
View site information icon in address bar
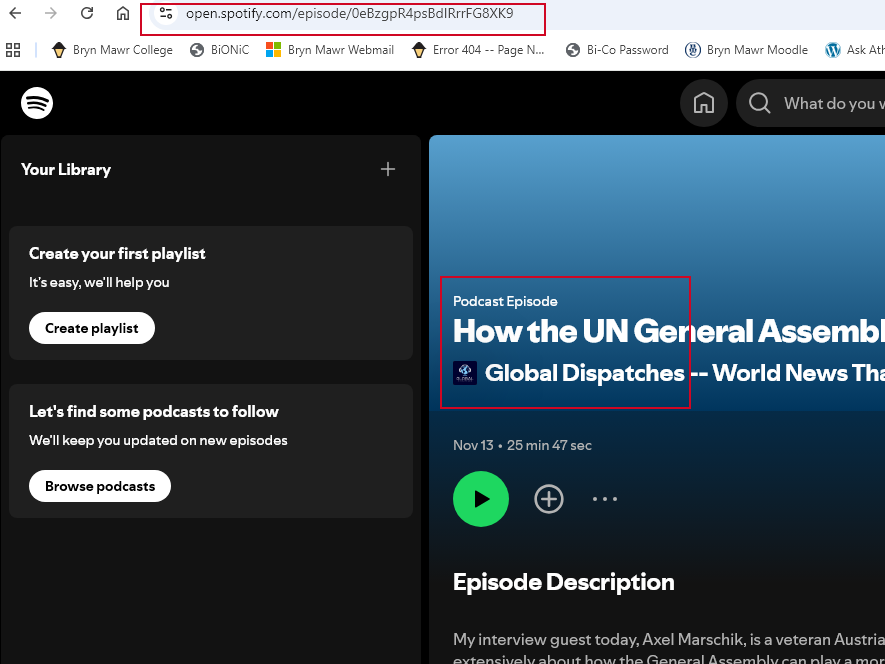click(x=165, y=13)
